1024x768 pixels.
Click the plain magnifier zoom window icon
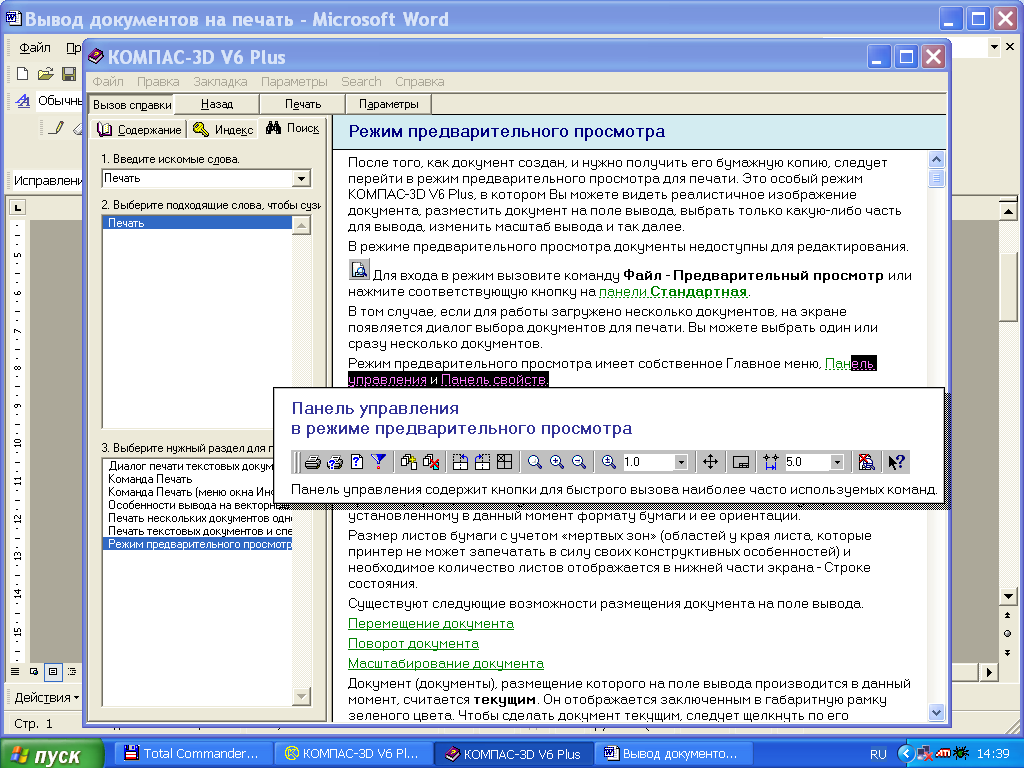pyautogui.click(x=535, y=462)
